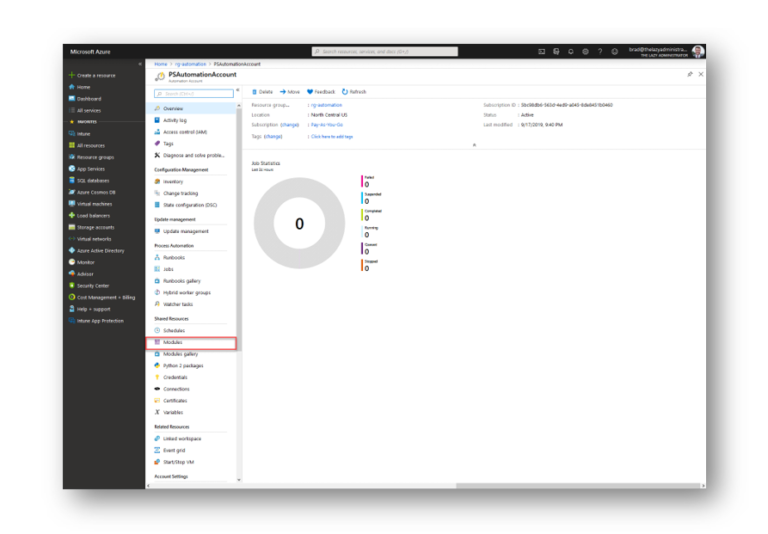Click the Security Center shield icon
768x534 pixels.
point(72,286)
